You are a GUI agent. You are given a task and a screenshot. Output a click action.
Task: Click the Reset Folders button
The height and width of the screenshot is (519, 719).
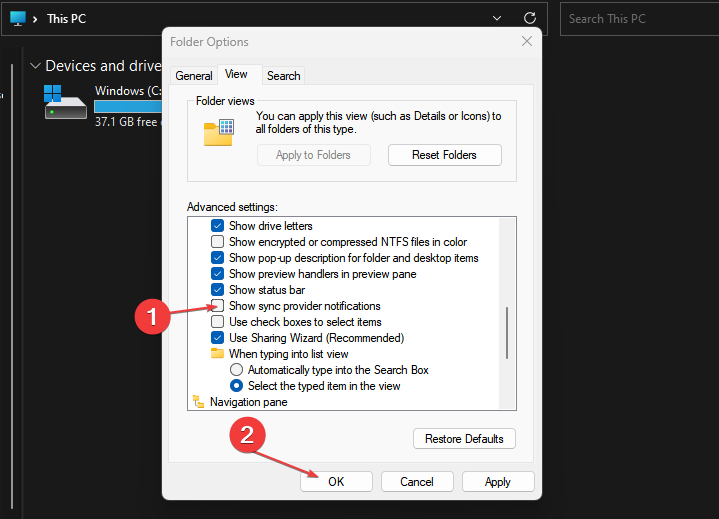point(444,155)
